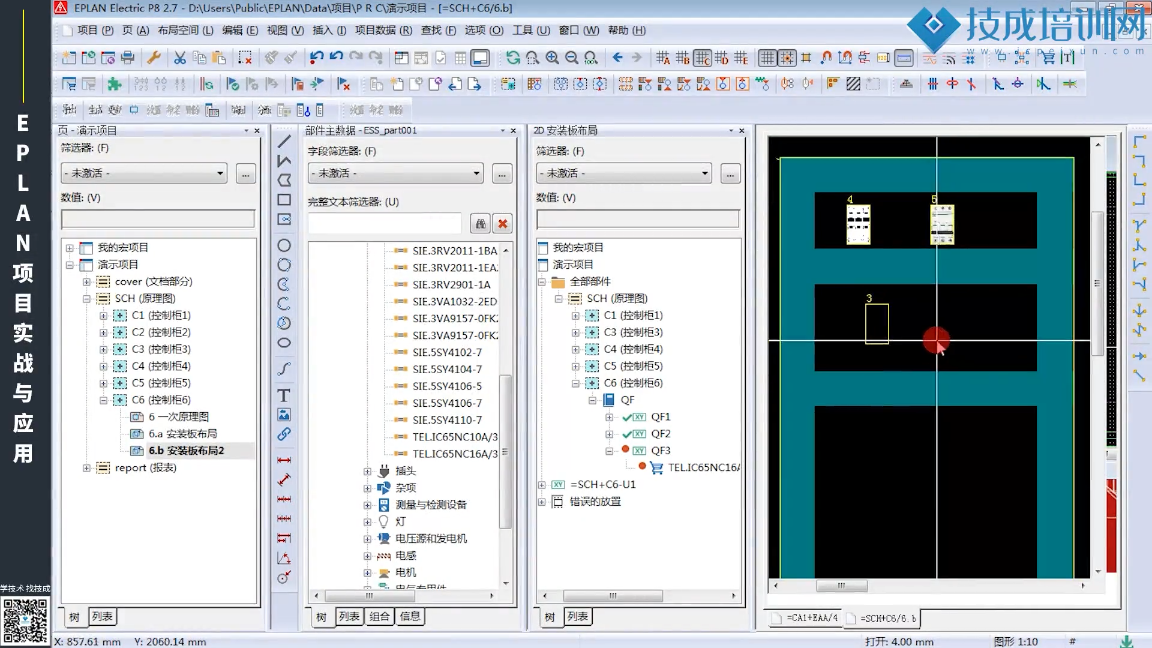Click the full-text filter input field
Image resolution: width=1152 pixels, height=648 pixels.
[x=384, y=223]
